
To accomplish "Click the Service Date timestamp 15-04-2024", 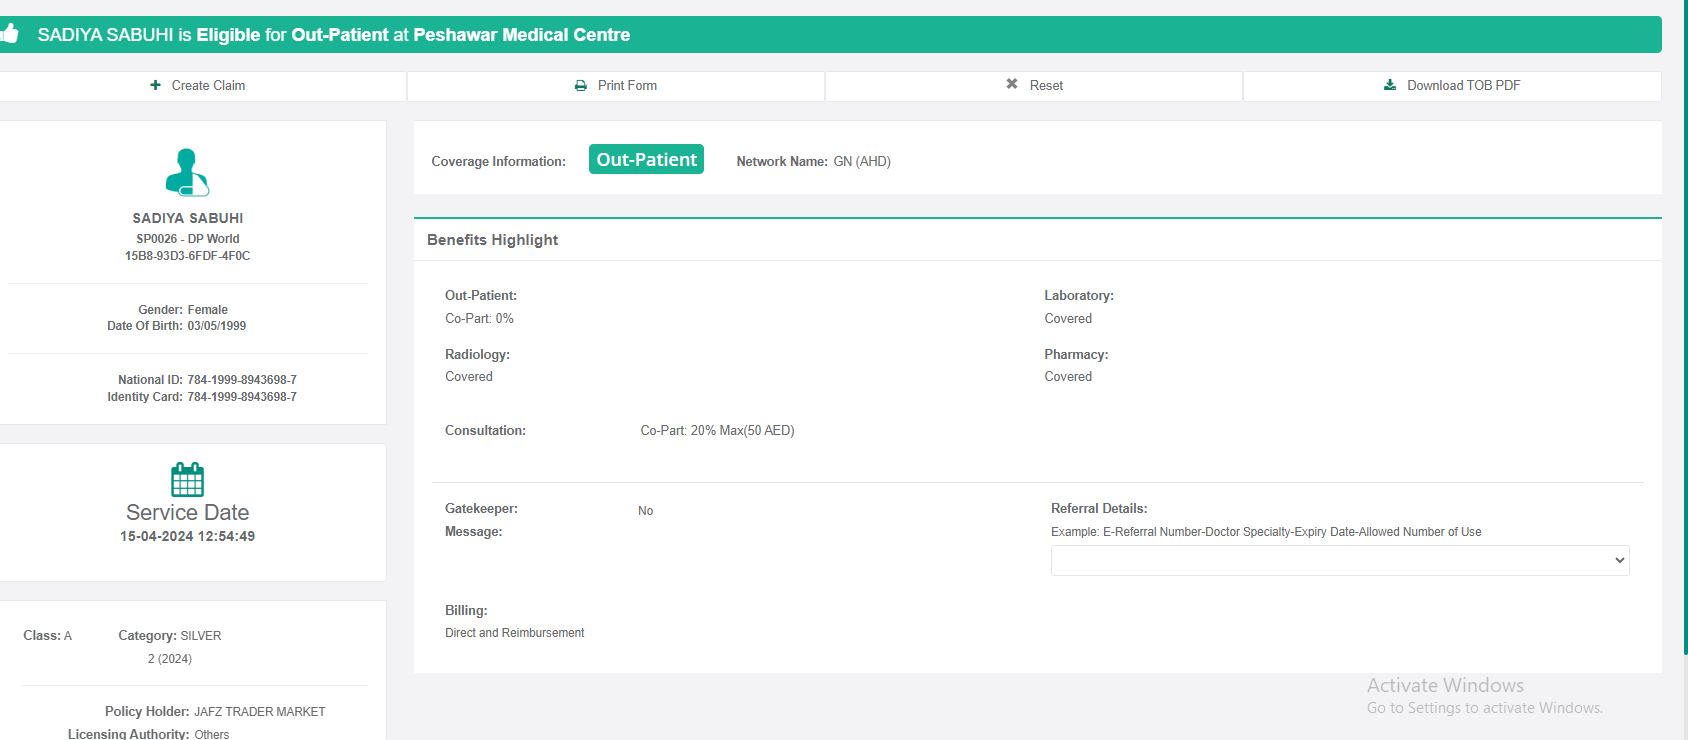I will click(x=187, y=536).
